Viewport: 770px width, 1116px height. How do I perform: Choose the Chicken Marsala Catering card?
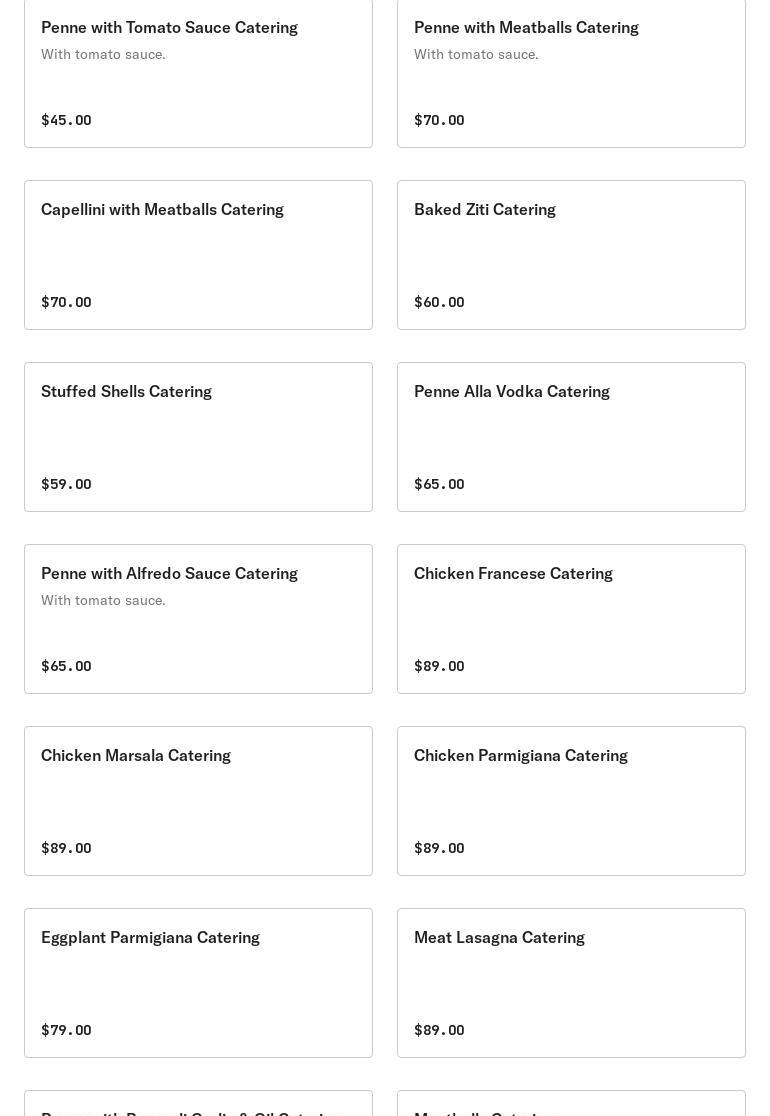pos(136,756)
